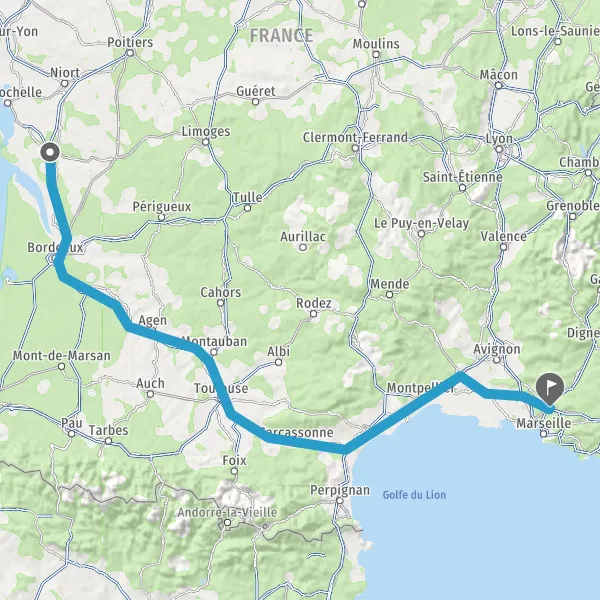Click the Clermont-Ferrand city marker
Viewport: 600px width, 600px height.
[355, 148]
